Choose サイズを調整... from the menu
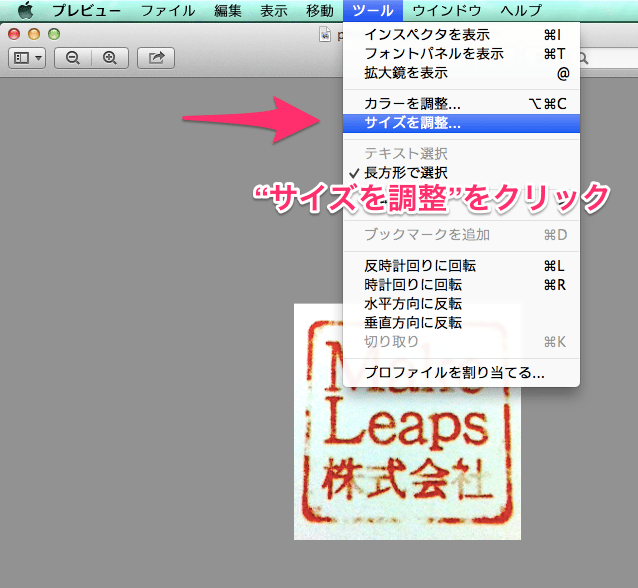Image resolution: width=638 pixels, height=588 pixels. pyautogui.click(x=461, y=123)
